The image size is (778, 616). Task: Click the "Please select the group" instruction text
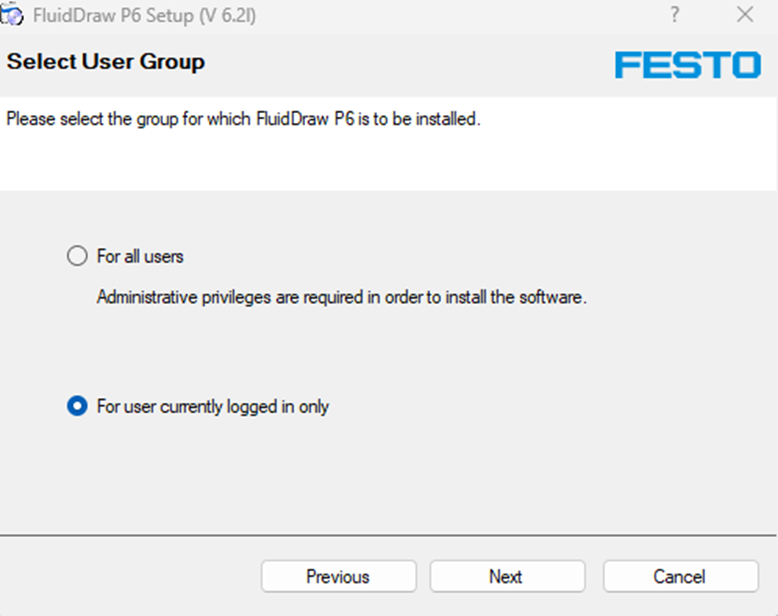[x=243, y=119]
